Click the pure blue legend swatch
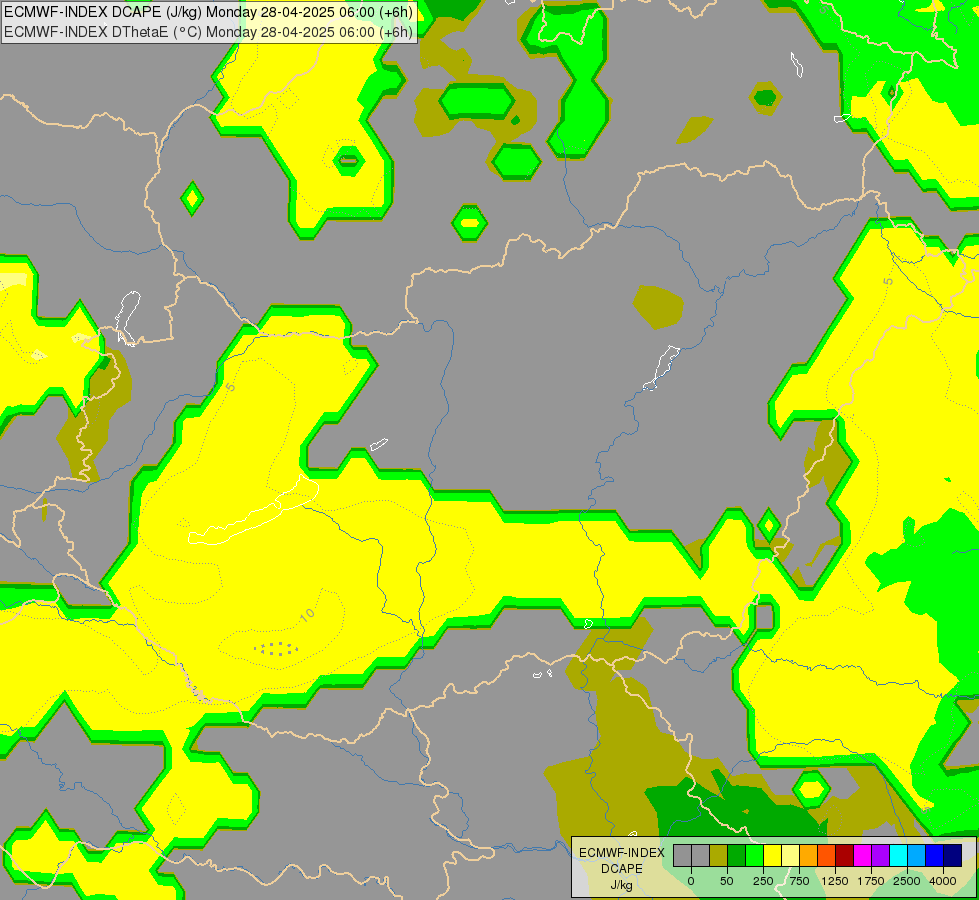Viewport: 979px width, 900px height. 935,855
